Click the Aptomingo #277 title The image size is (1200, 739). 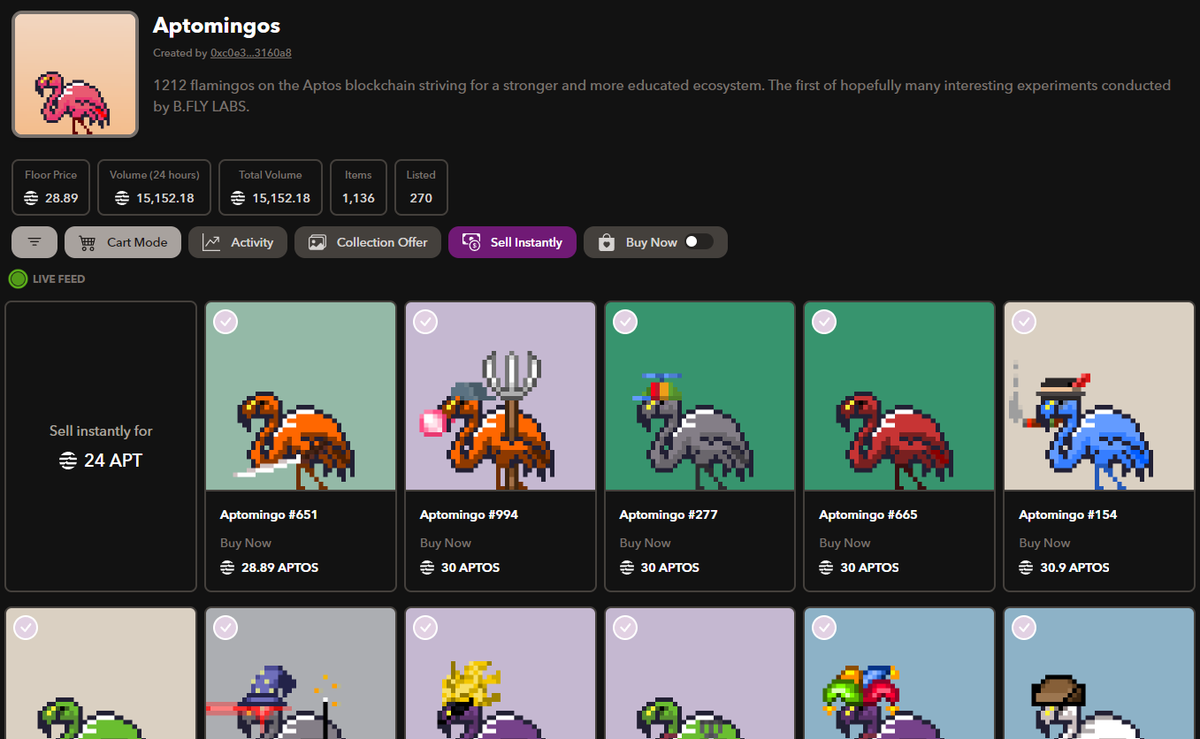[x=668, y=515]
